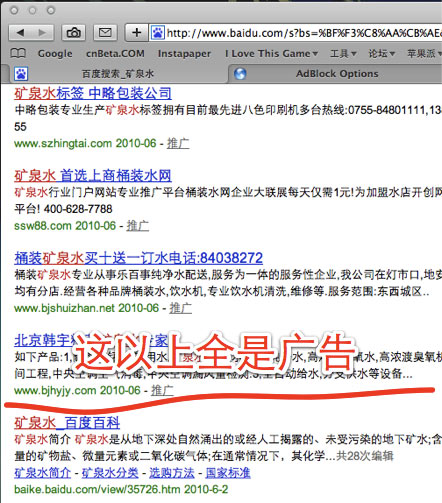Viewport: 442px width, 503px height.
Task: Open the 北京韩宇 result title link
Action: point(91,340)
